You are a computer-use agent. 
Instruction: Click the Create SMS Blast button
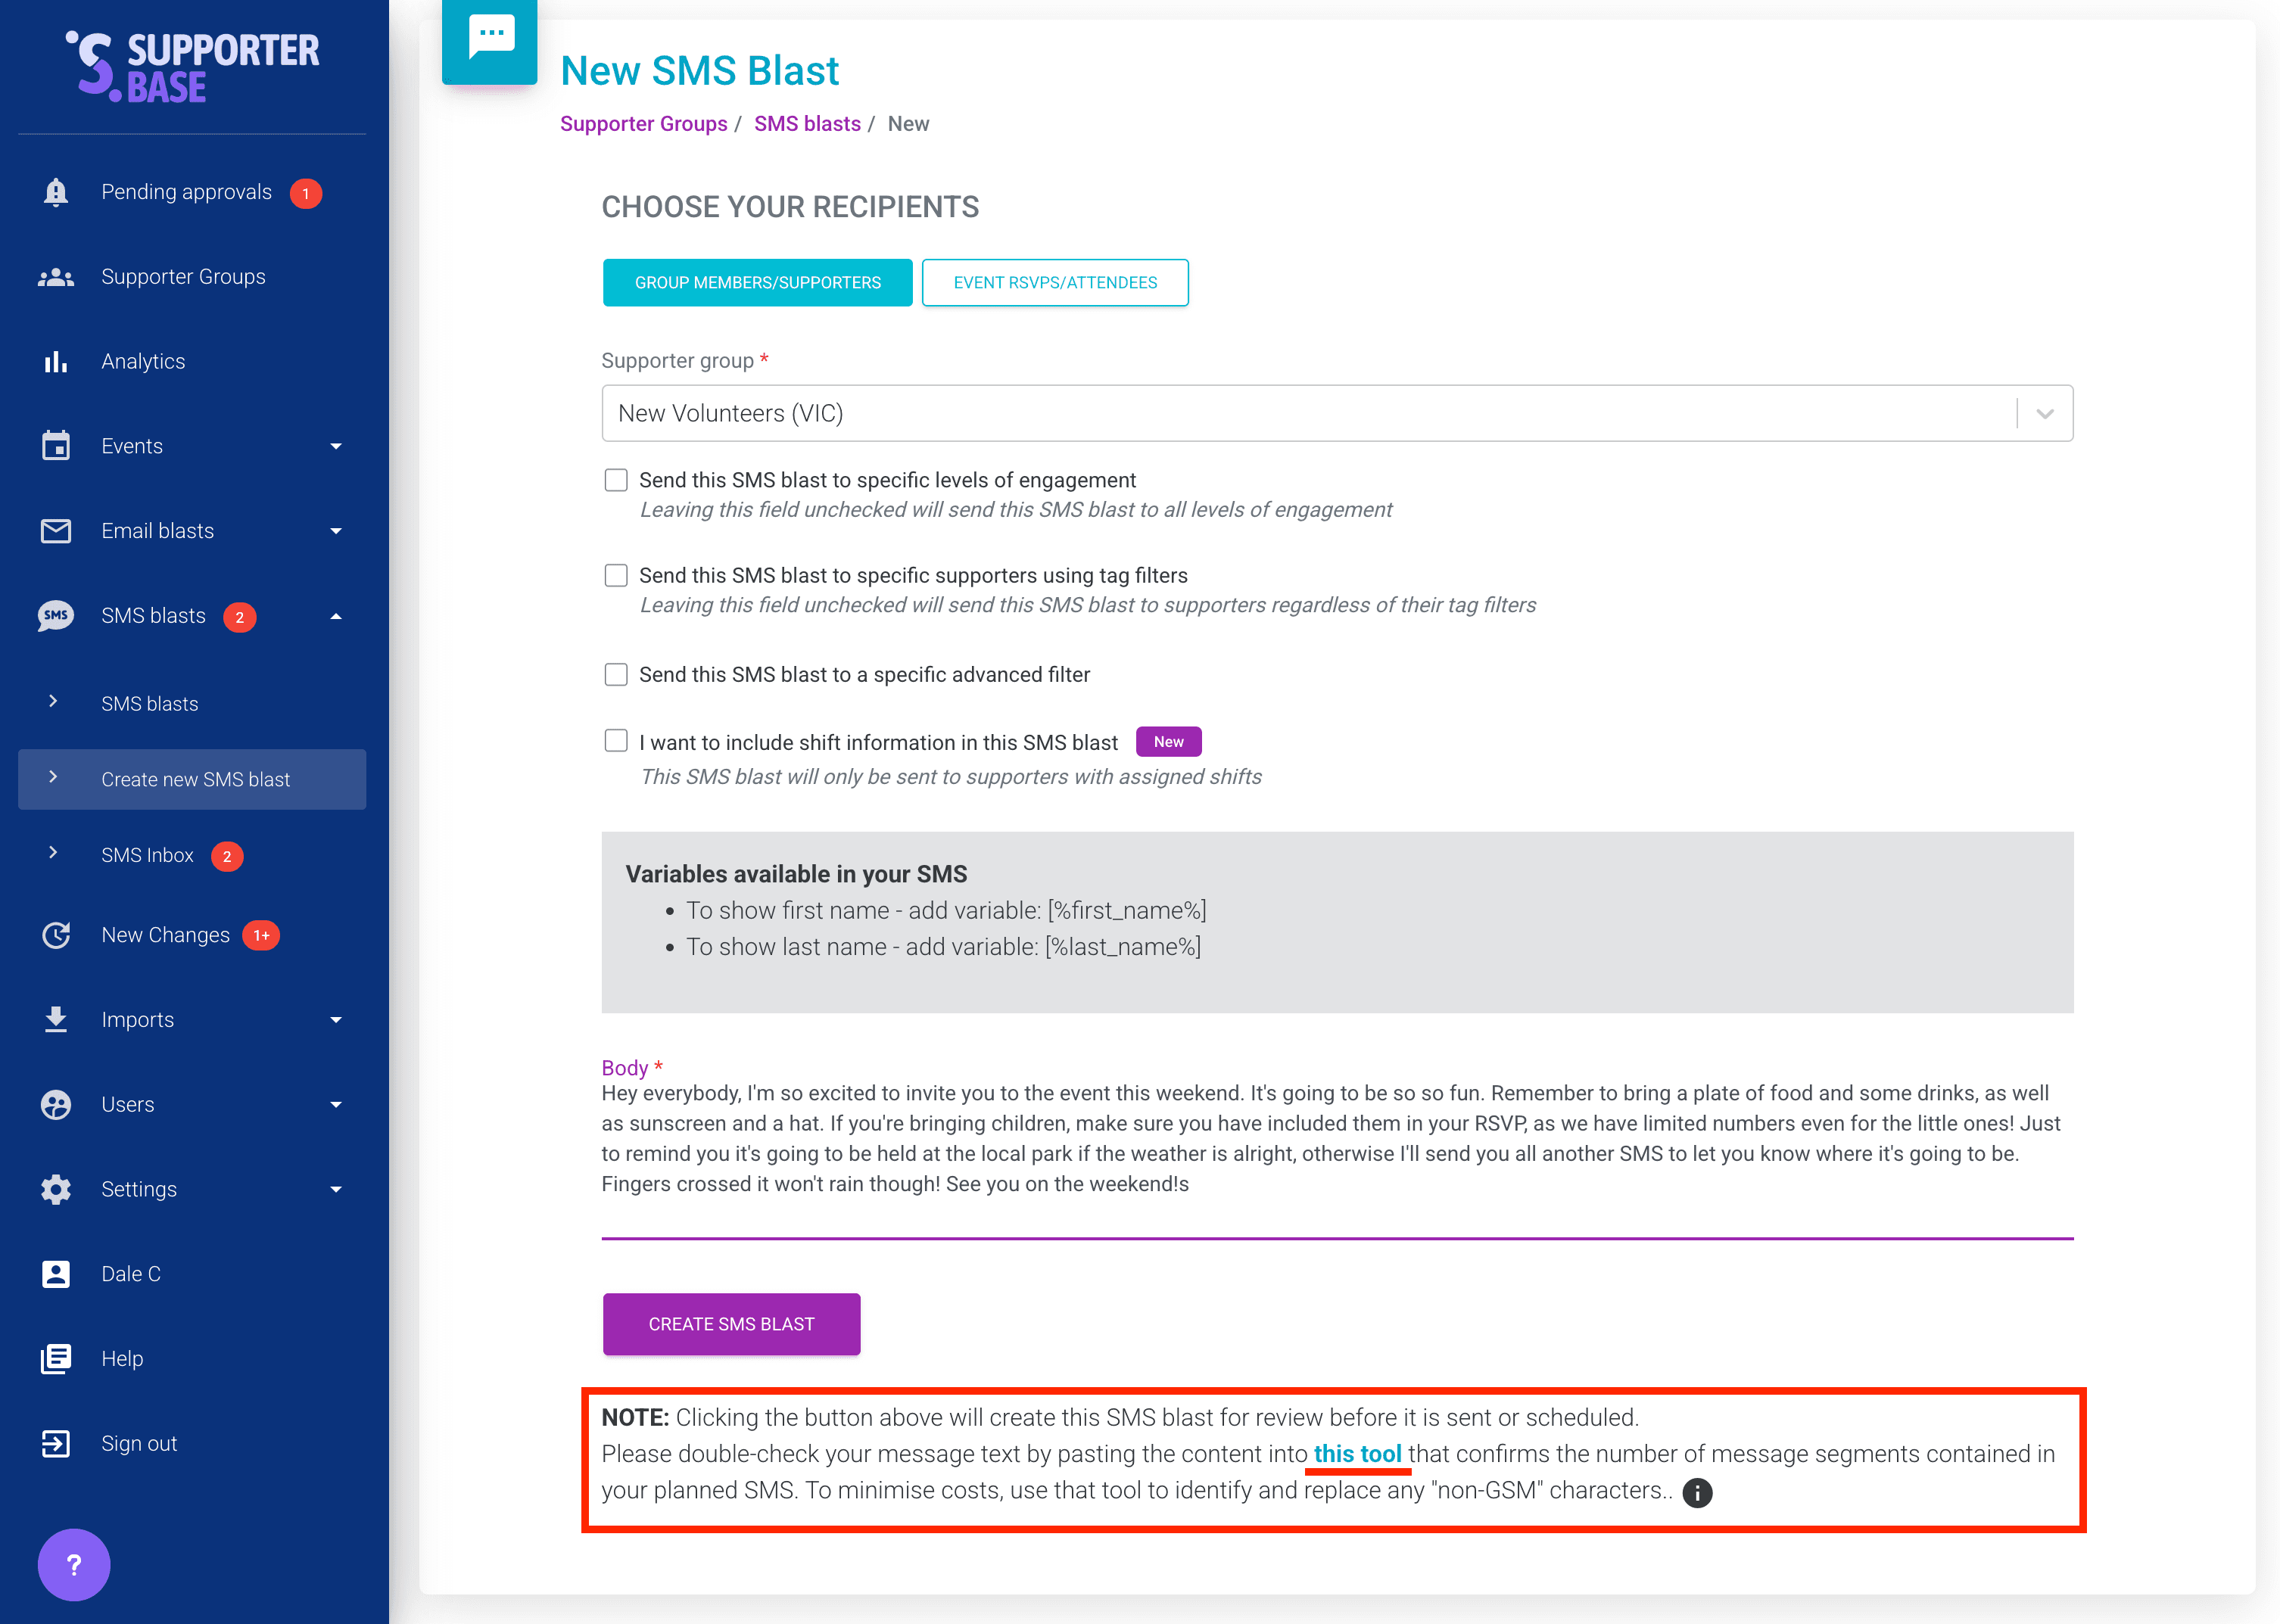(x=731, y=1324)
